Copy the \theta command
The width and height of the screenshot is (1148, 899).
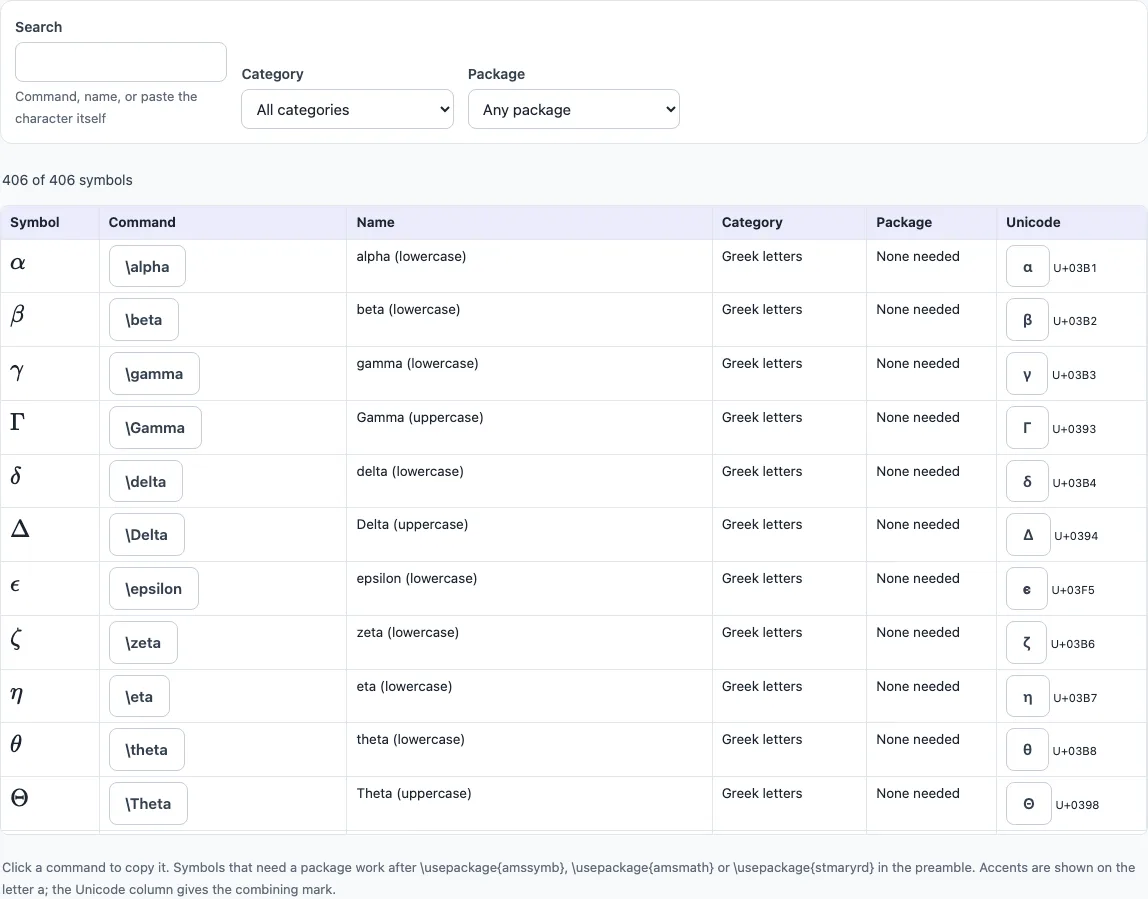(146, 750)
